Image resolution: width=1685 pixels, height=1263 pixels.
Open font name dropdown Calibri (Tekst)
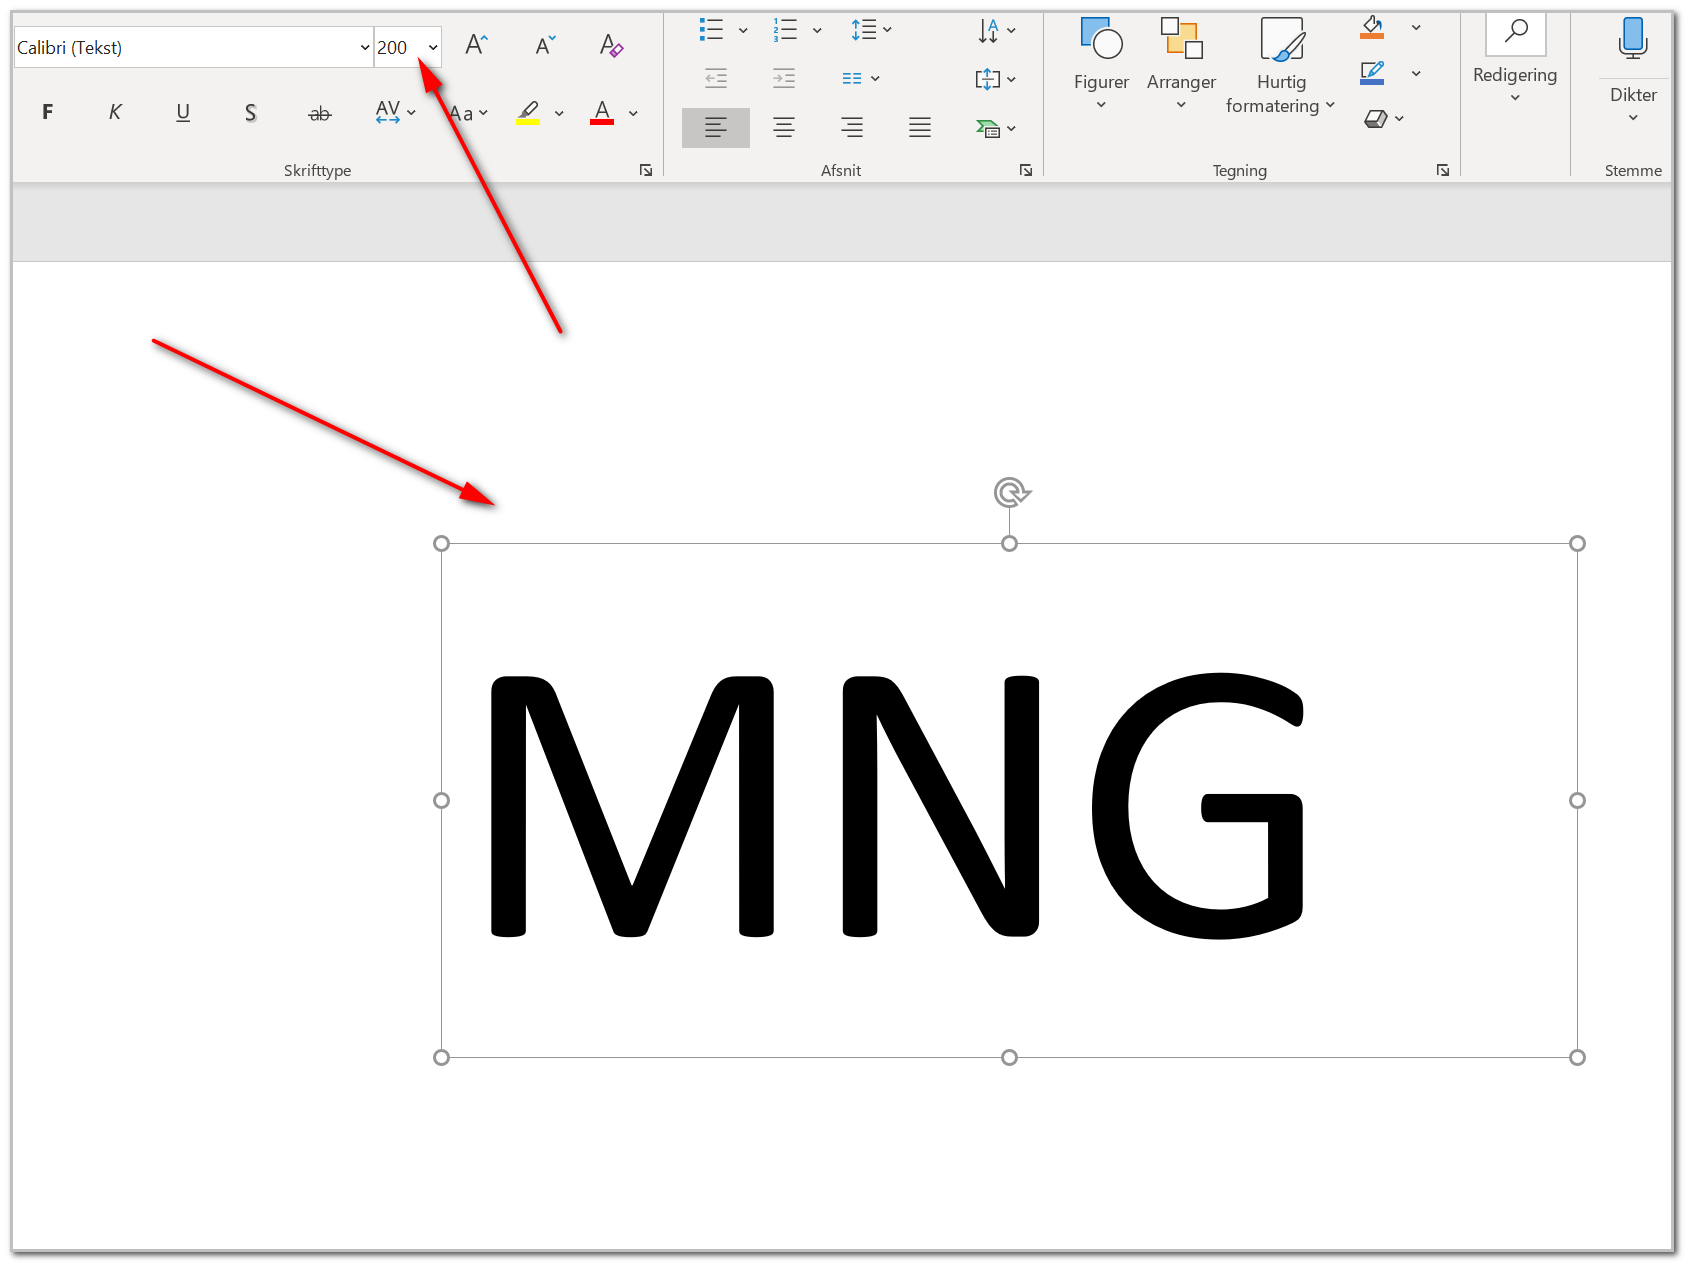(364, 47)
